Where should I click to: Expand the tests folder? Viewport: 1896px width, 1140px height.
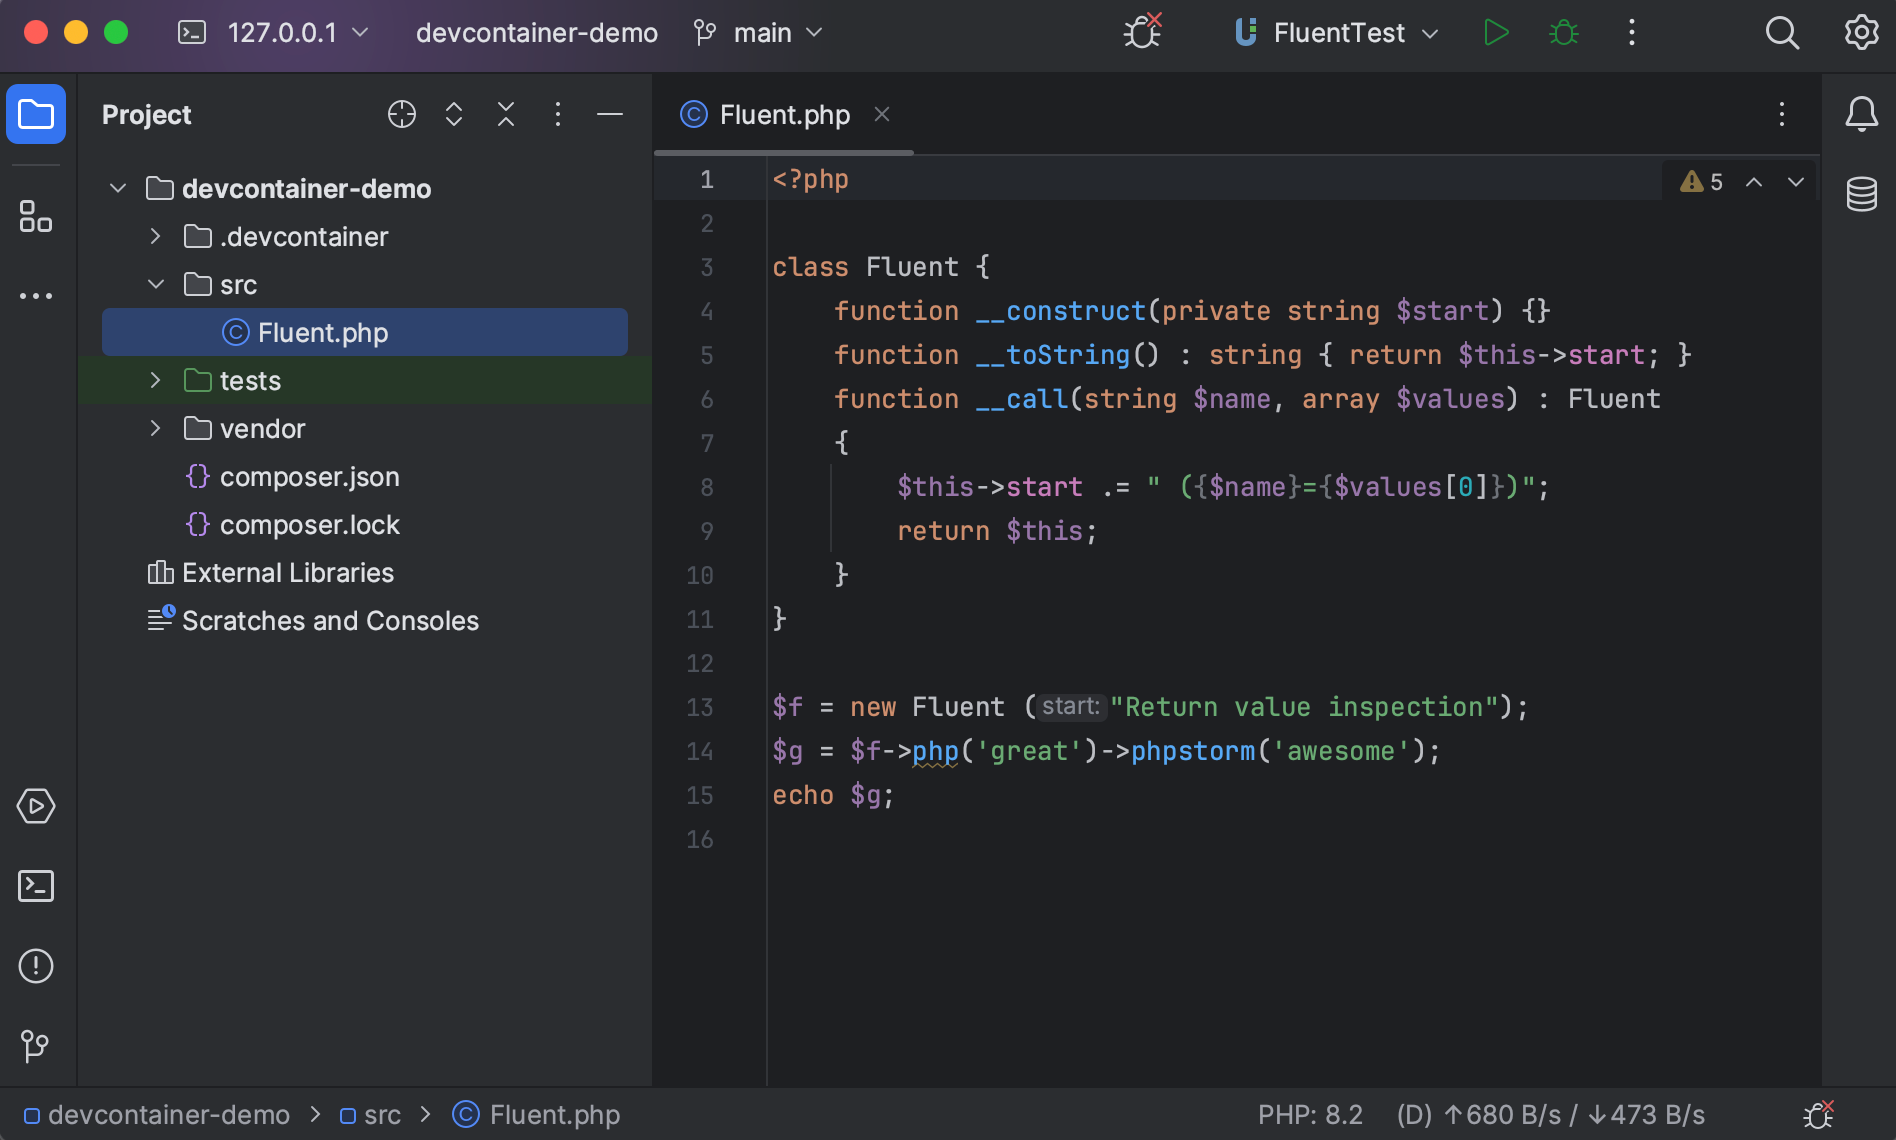tap(155, 380)
